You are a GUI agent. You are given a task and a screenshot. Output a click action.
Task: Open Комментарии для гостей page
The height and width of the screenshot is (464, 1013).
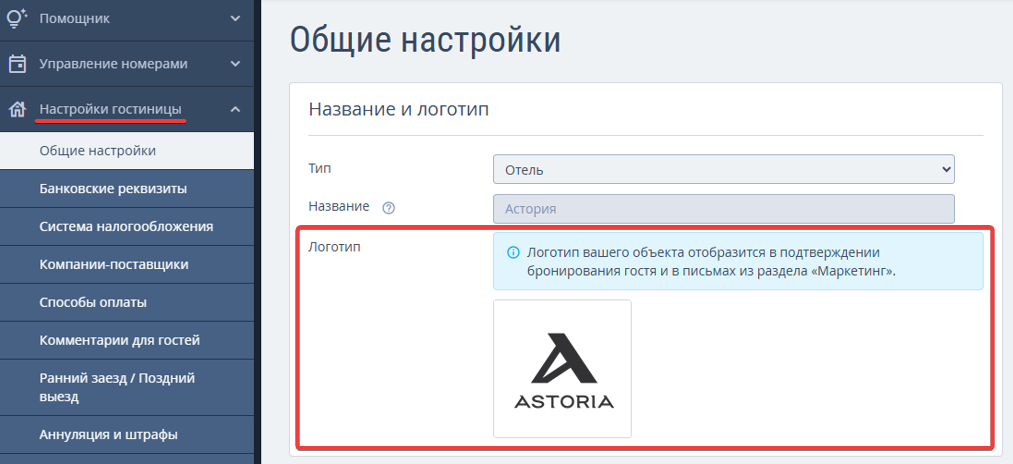pos(127,340)
